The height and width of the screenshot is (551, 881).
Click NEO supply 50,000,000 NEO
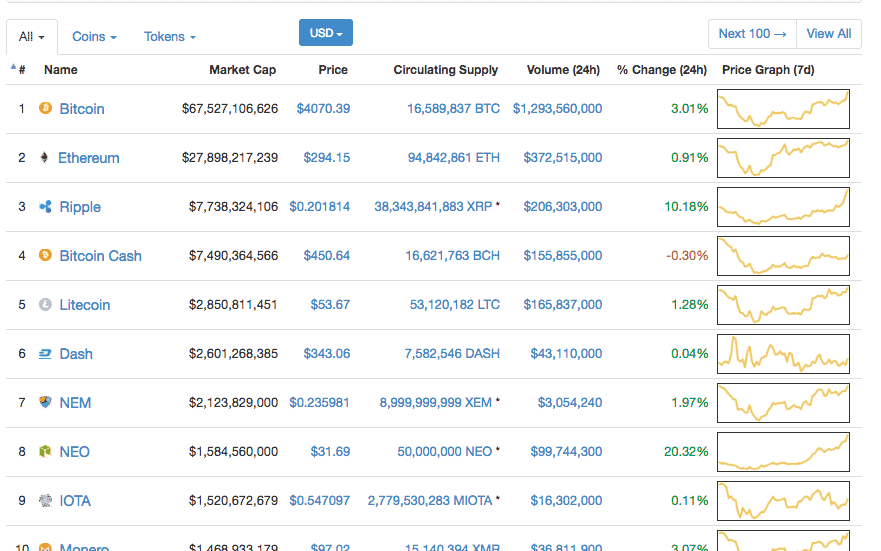[444, 451]
